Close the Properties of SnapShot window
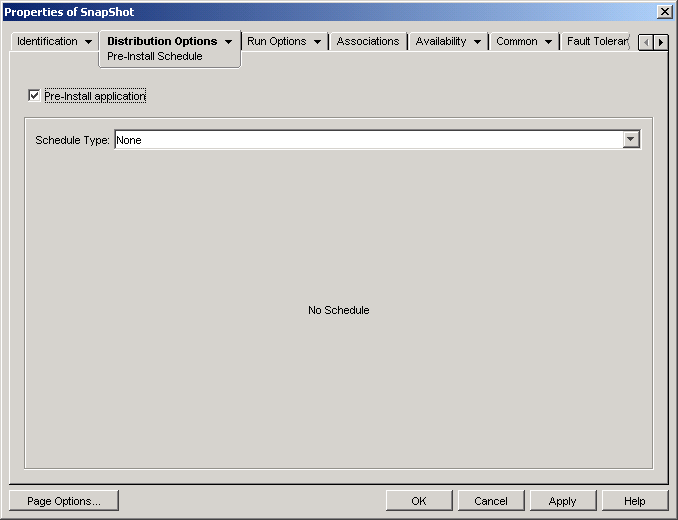The width and height of the screenshot is (678, 520). 664,12
